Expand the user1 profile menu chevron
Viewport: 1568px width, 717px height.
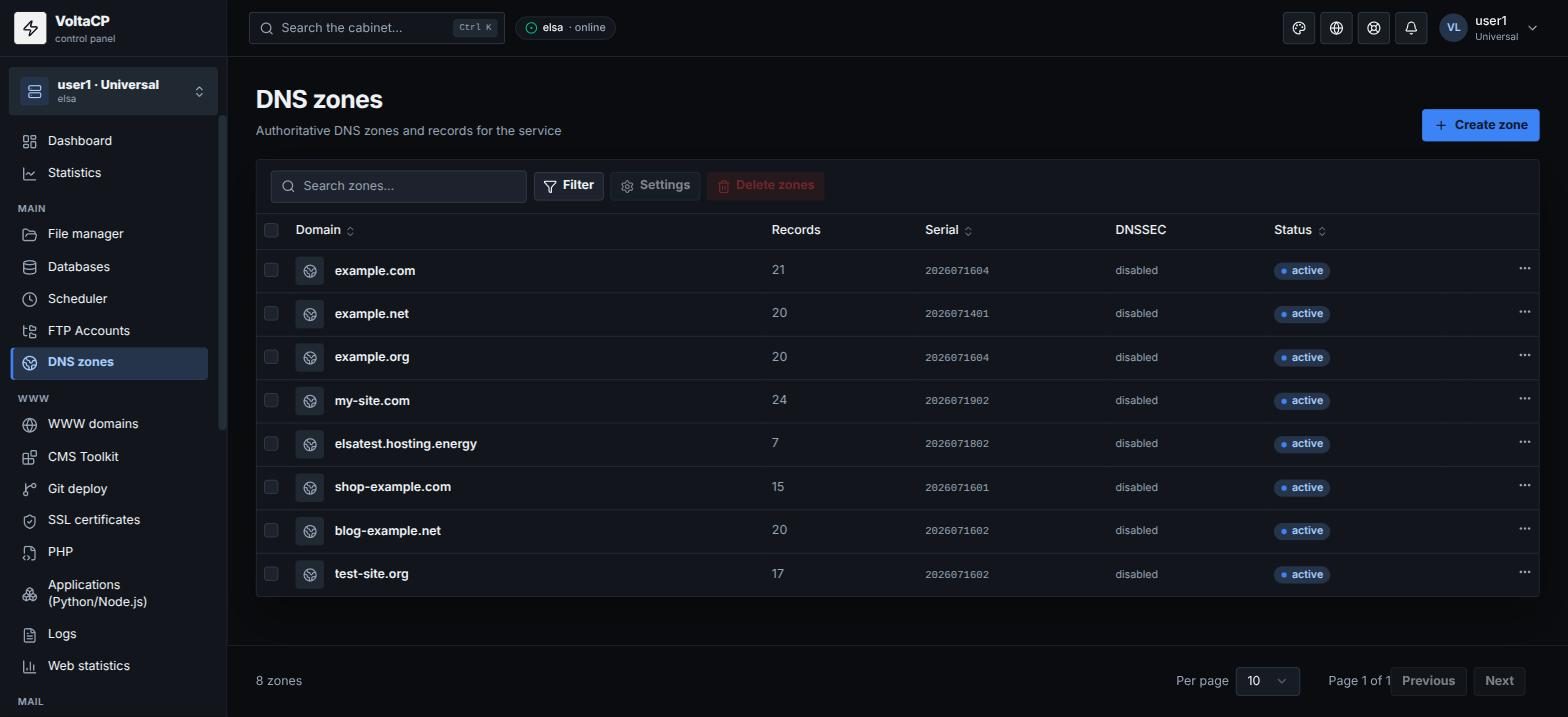click(x=1532, y=28)
